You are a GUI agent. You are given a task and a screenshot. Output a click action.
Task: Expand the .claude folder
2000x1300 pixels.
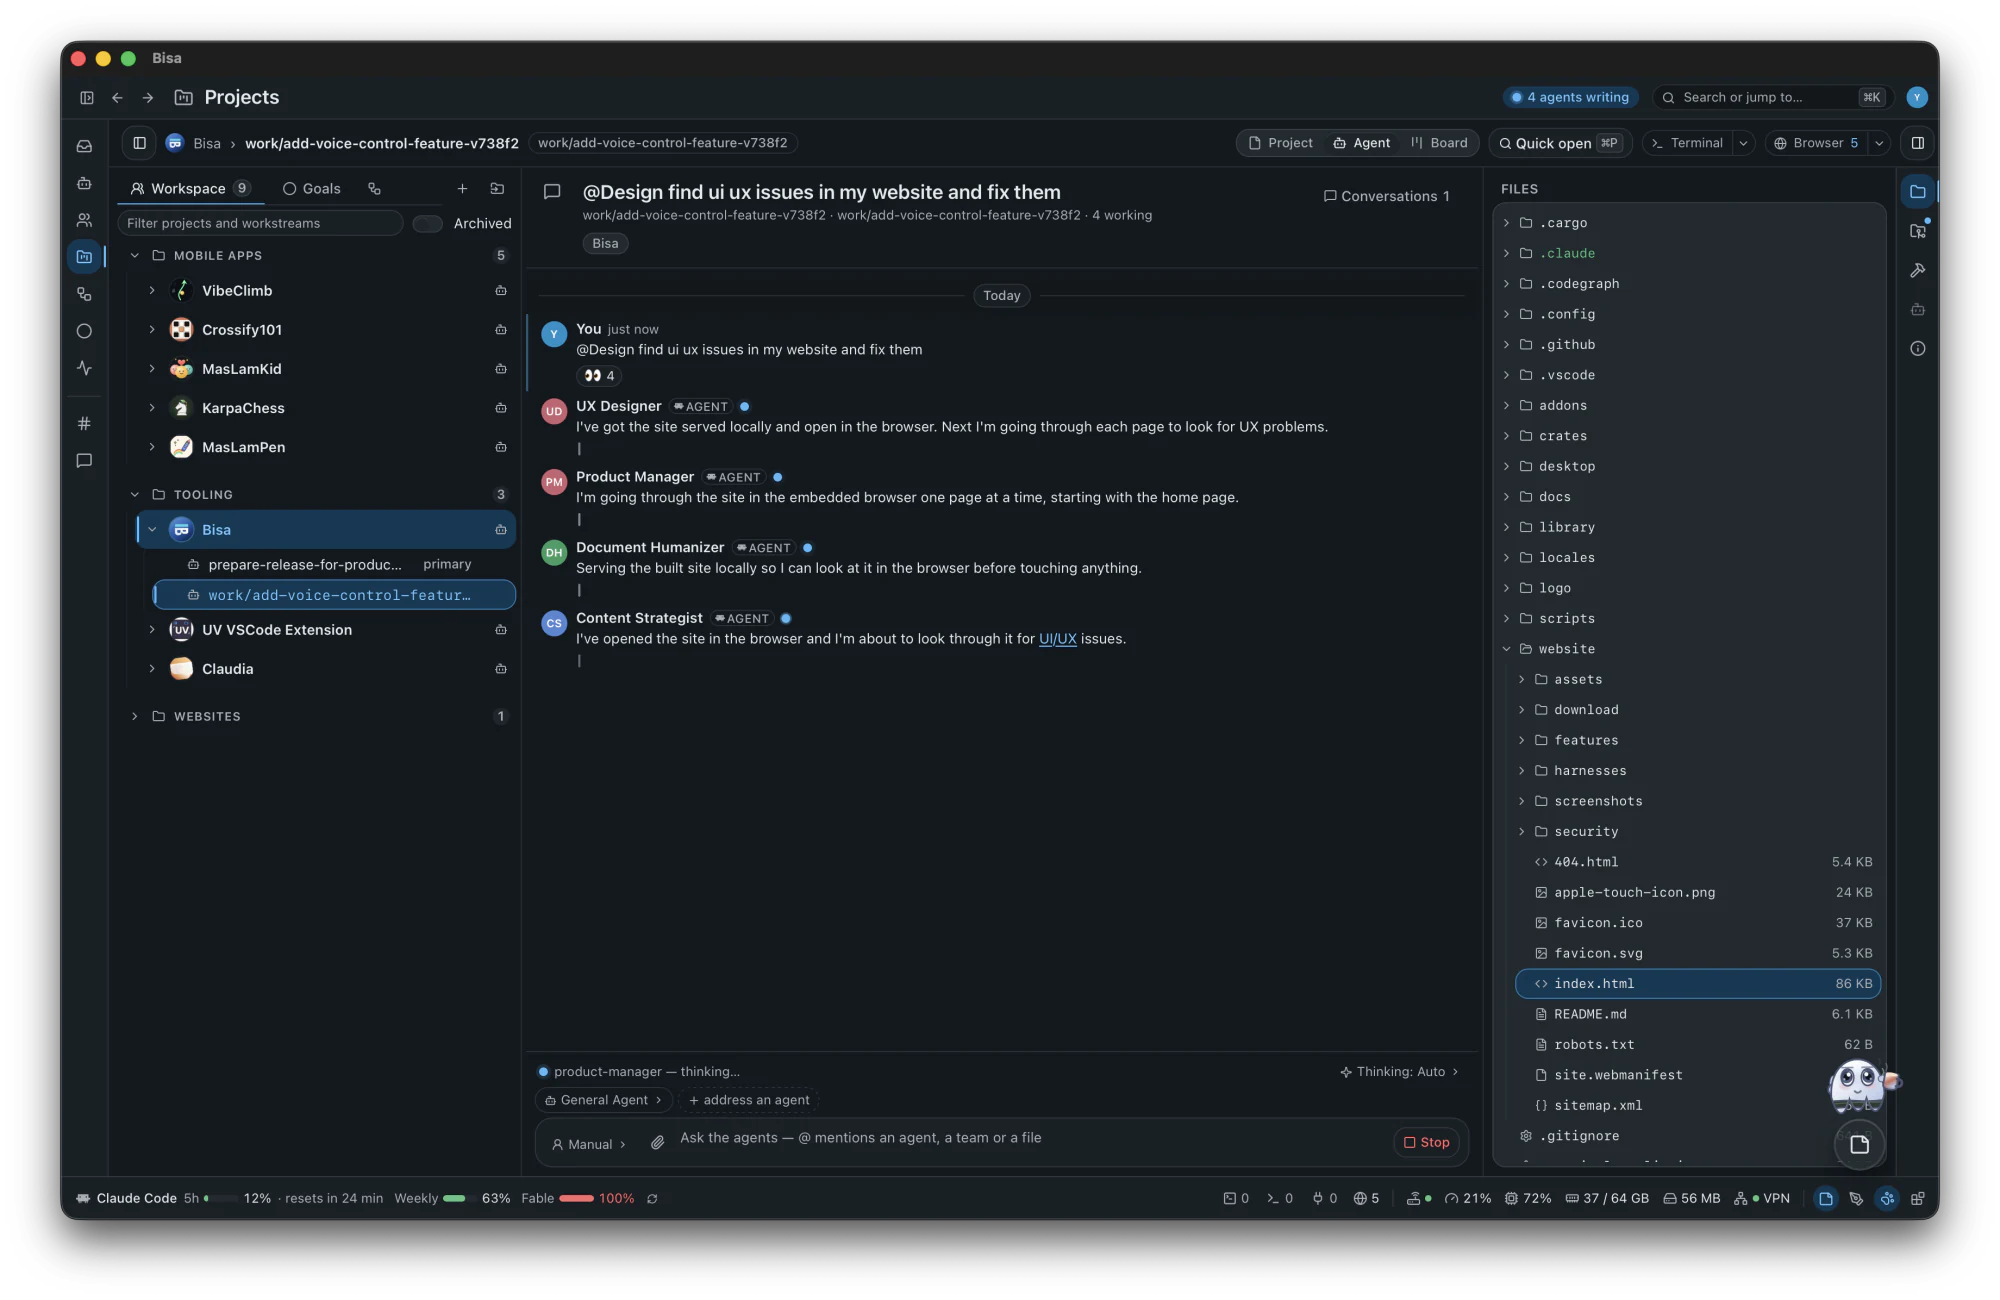[1507, 253]
